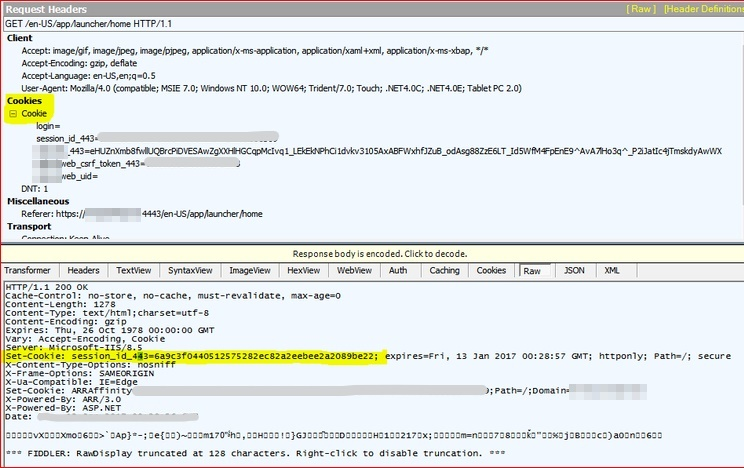This screenshot has width=744, height=468.
Task: Click the Content-Length: 1278 line
Action: [x=60, y=304]
